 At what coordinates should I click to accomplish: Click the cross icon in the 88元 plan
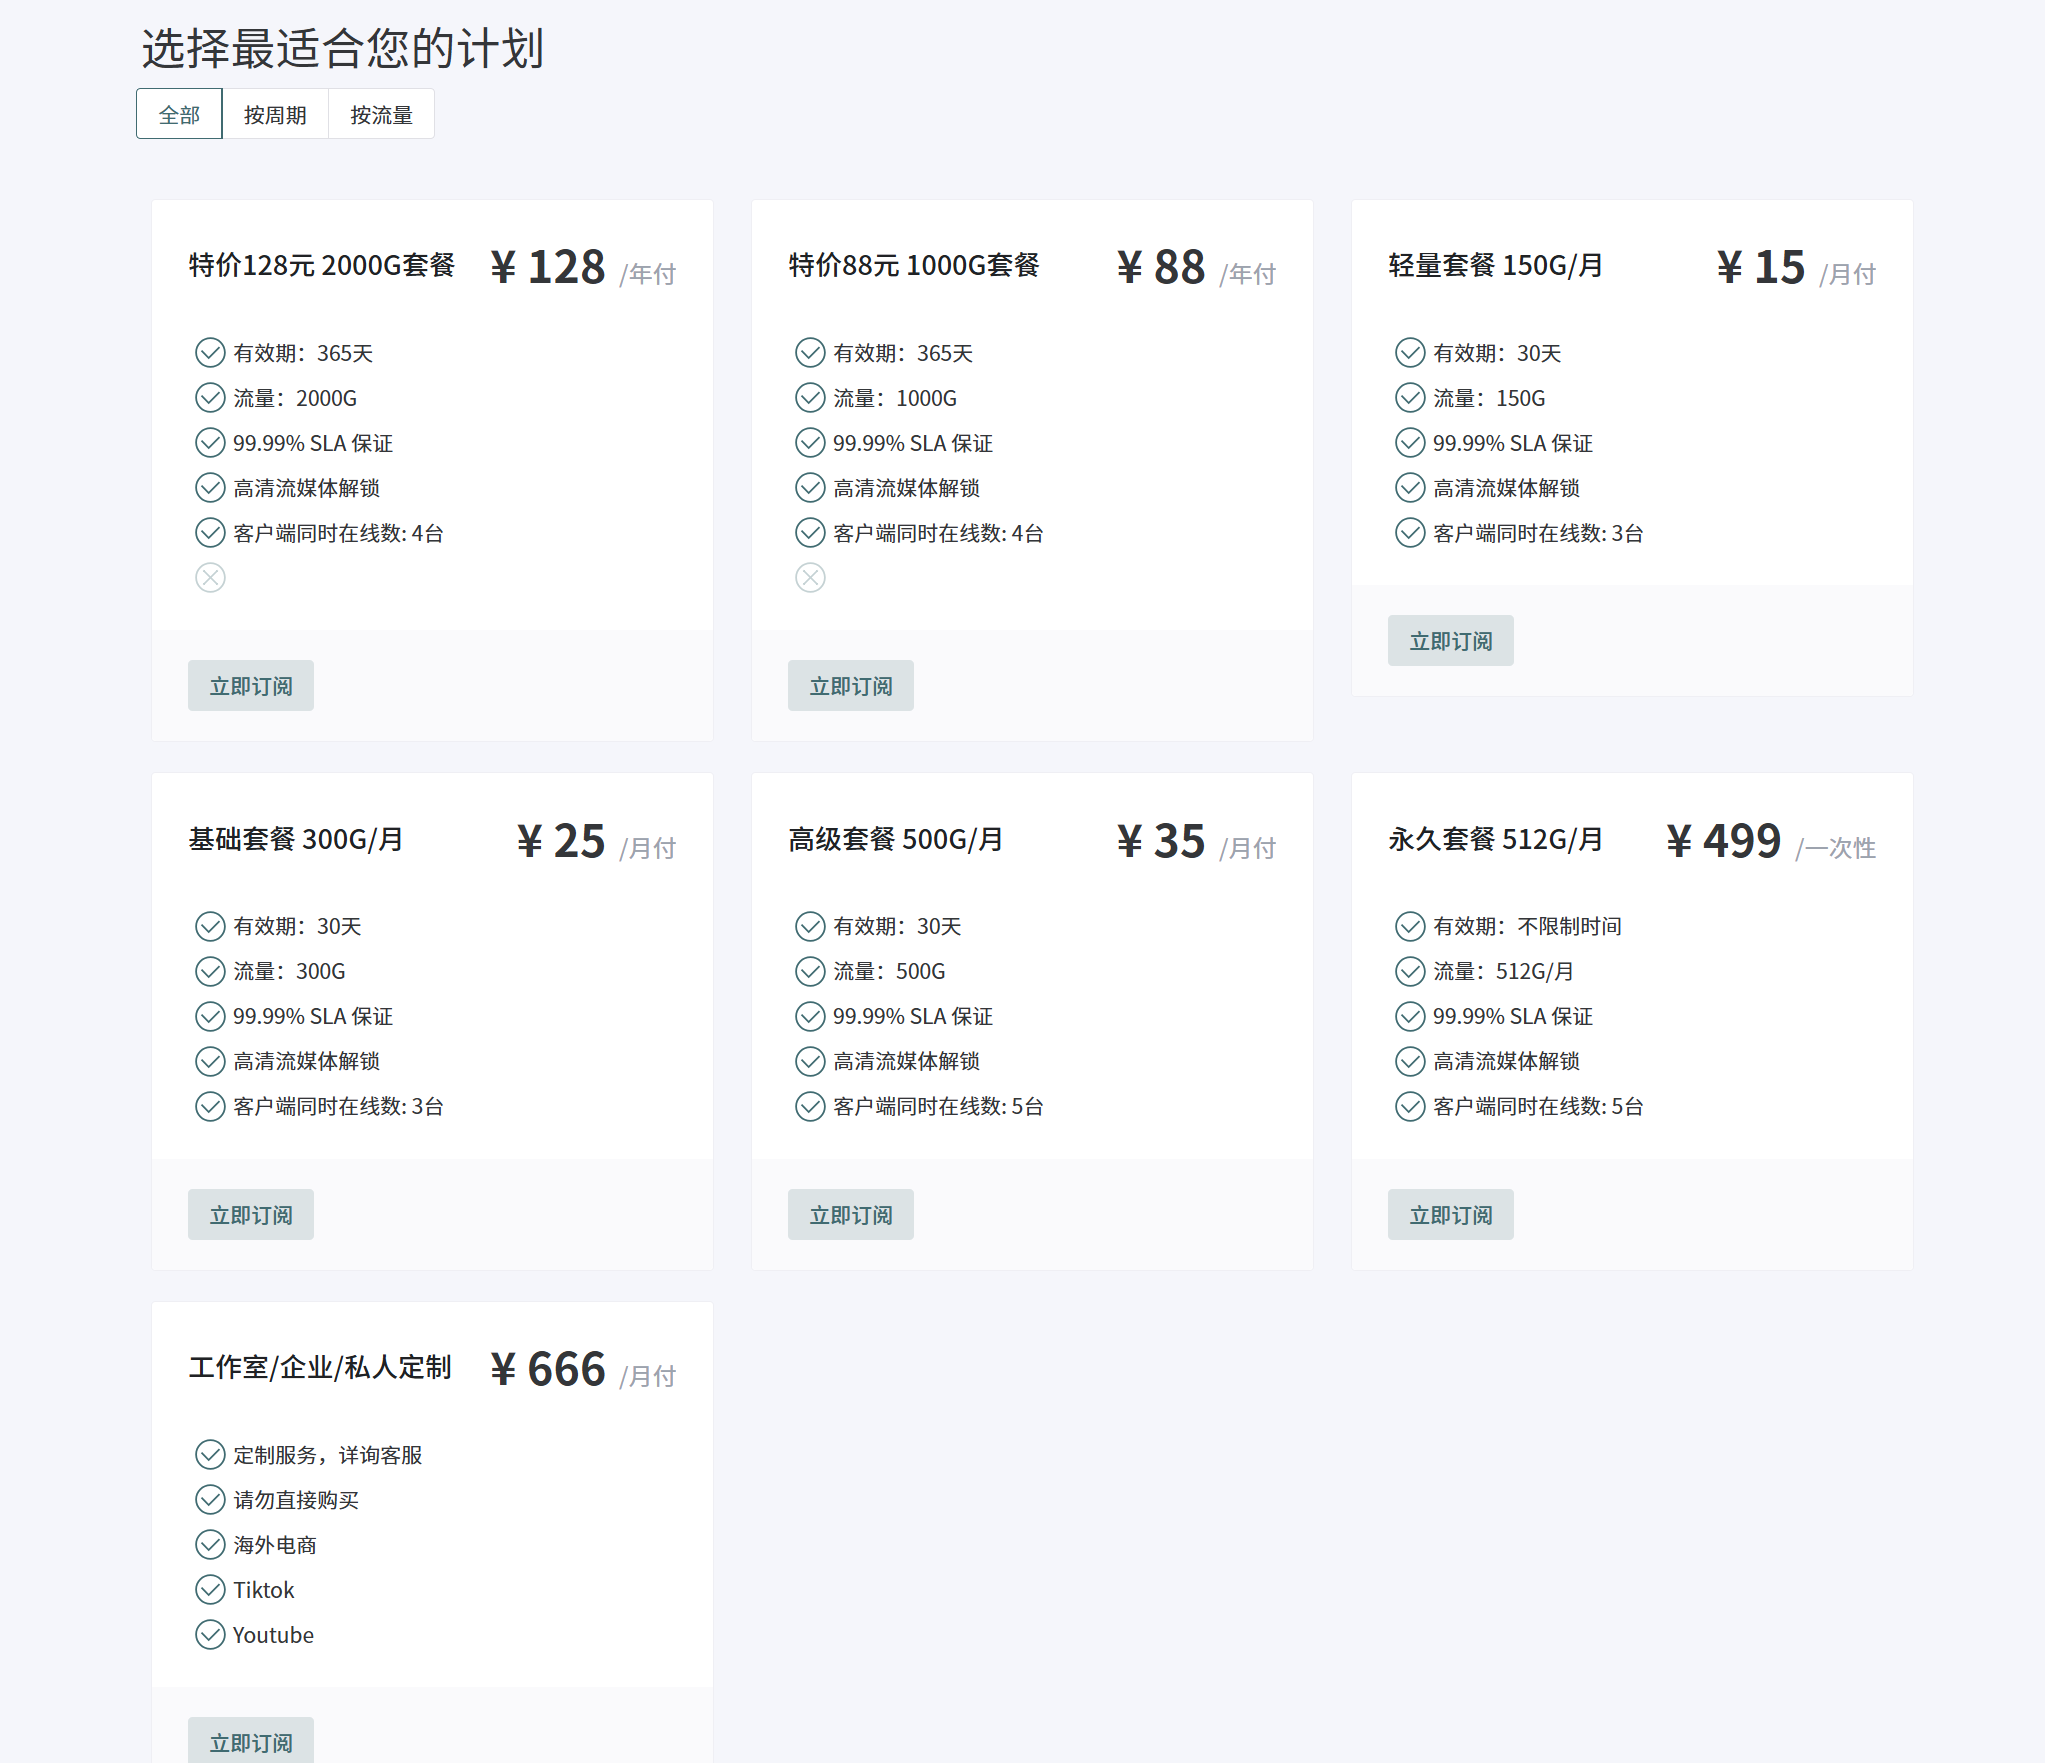tap(810, 578)
